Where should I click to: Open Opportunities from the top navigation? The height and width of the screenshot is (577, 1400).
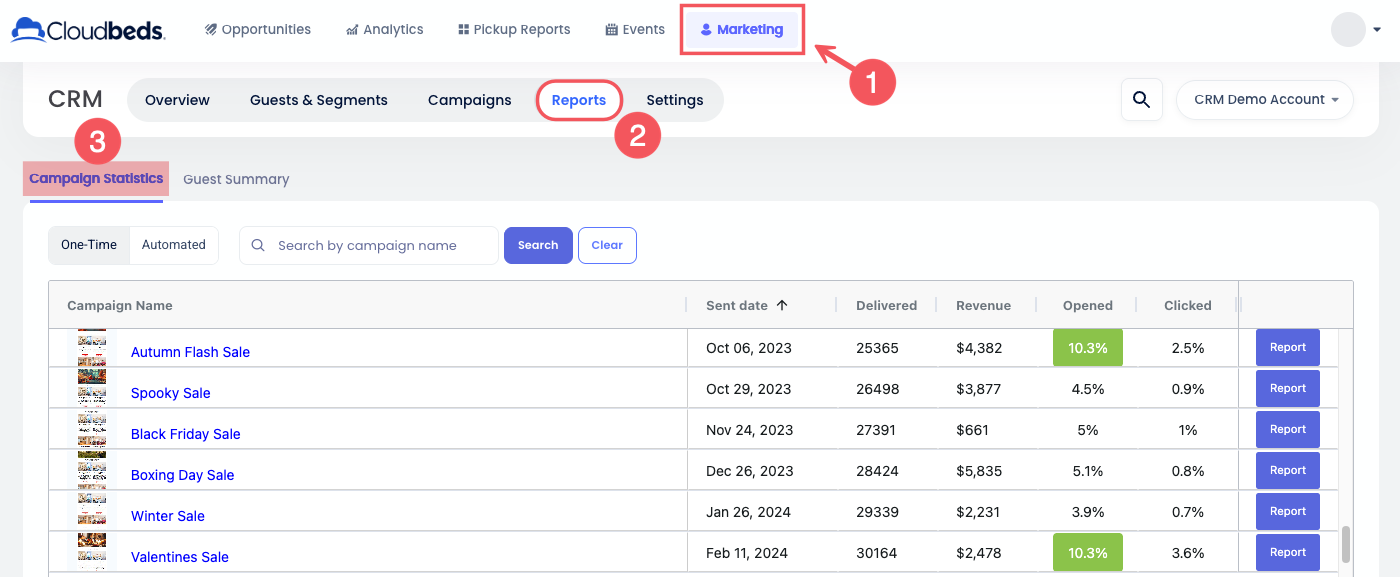coord(258,30)
